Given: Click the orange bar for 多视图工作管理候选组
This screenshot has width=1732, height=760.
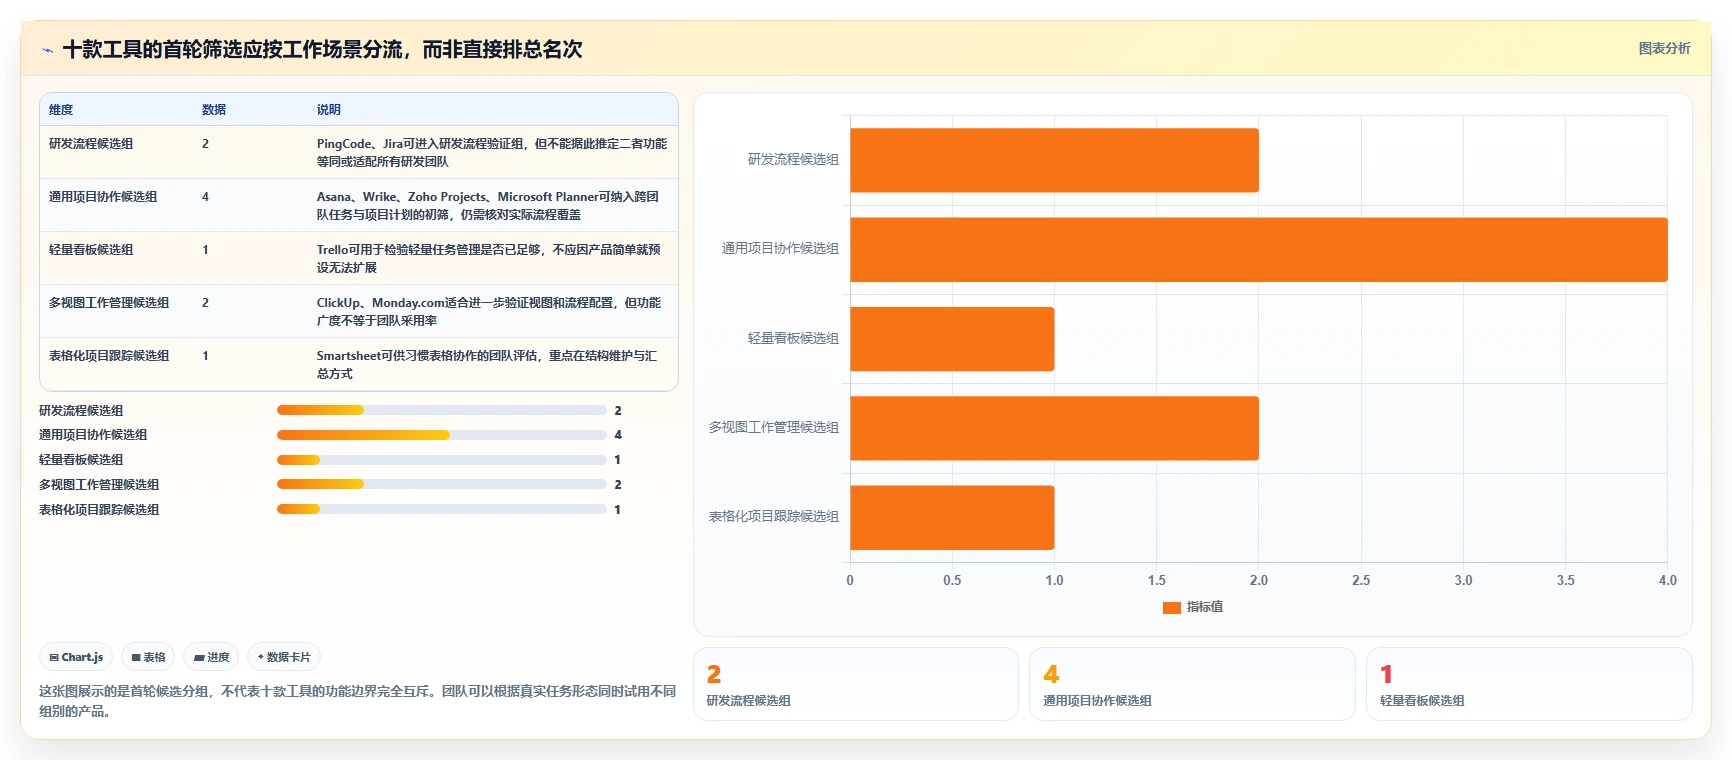Looking at the screenshot, I should click(x=1054, y=428).
